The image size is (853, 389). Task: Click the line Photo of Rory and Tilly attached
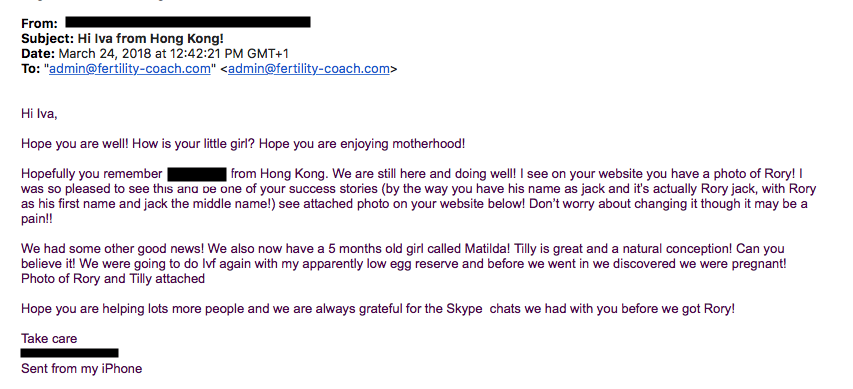coord(113,279)
